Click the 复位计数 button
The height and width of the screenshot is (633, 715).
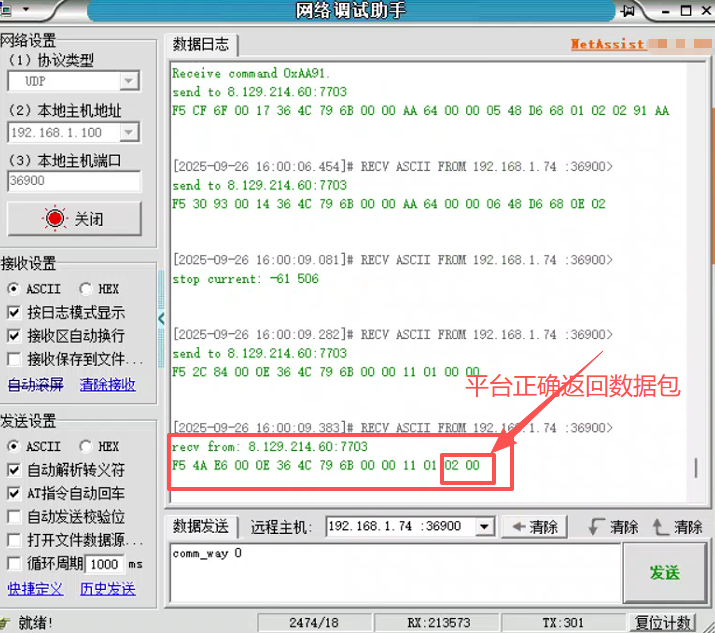(x=663, y=623)
